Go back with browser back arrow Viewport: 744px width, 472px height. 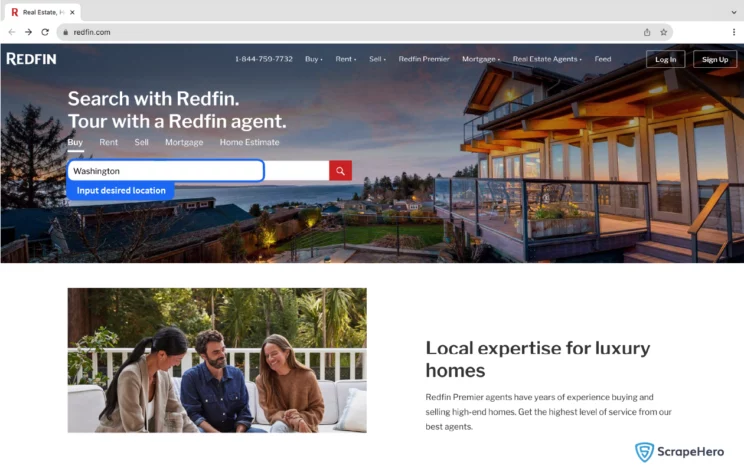click(12, 32)
